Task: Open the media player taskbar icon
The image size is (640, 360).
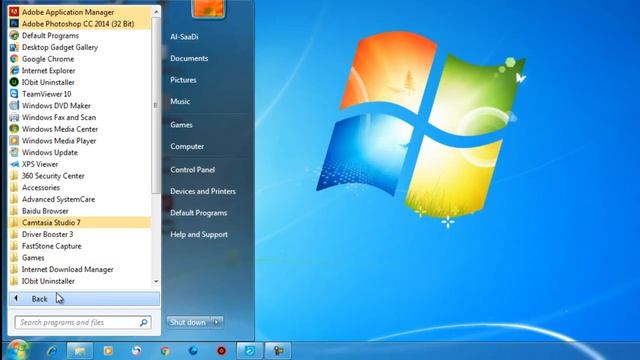Action: pyautogui.click(x=108, y=351)
